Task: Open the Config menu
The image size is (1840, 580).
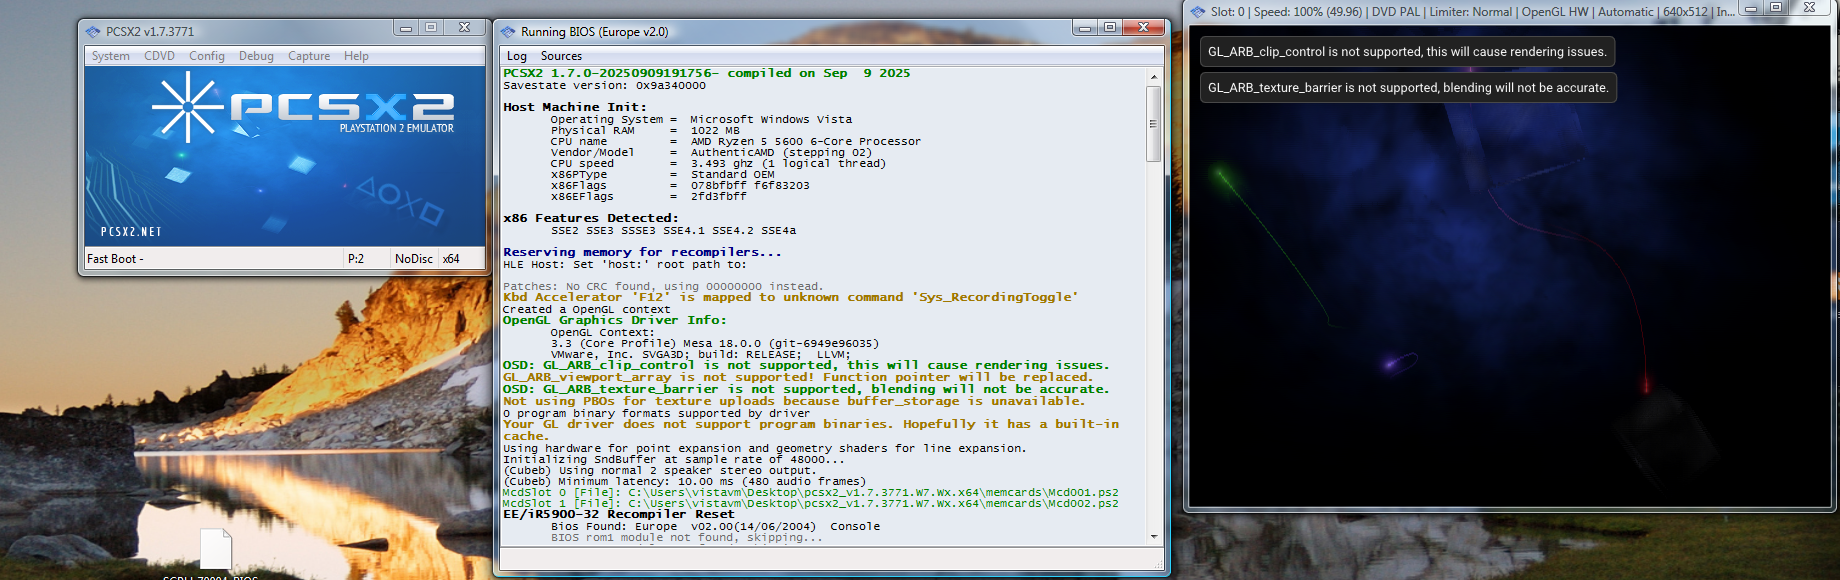Action: coord(207,56)
